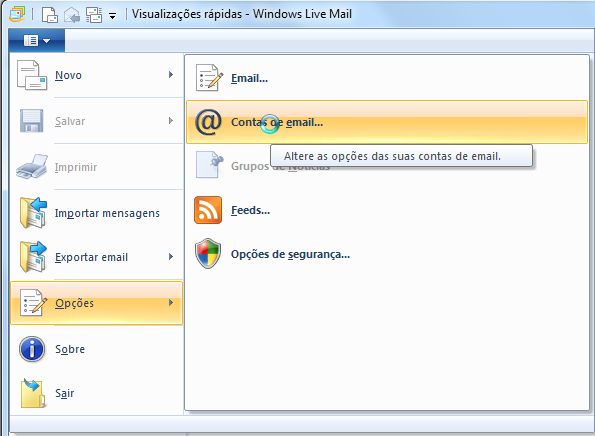This screenshot has height=436, width=595.
Task: Select the Opções menu entry
Action: pos(96,303)
